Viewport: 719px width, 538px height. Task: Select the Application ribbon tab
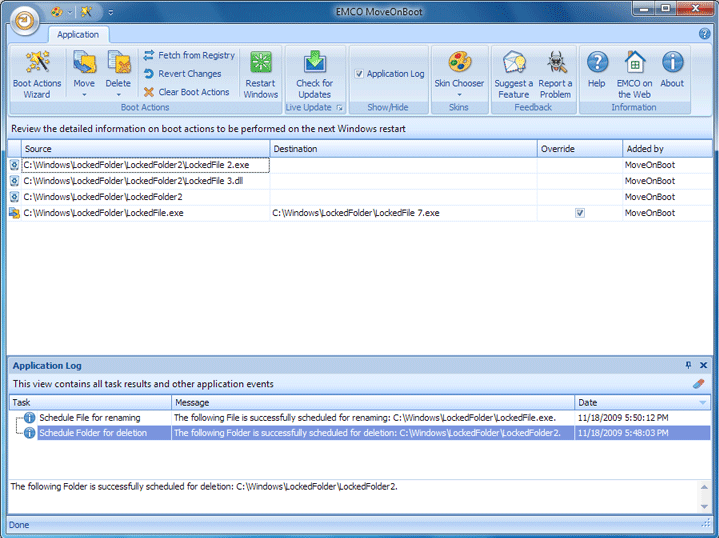[x=78, y=34]
